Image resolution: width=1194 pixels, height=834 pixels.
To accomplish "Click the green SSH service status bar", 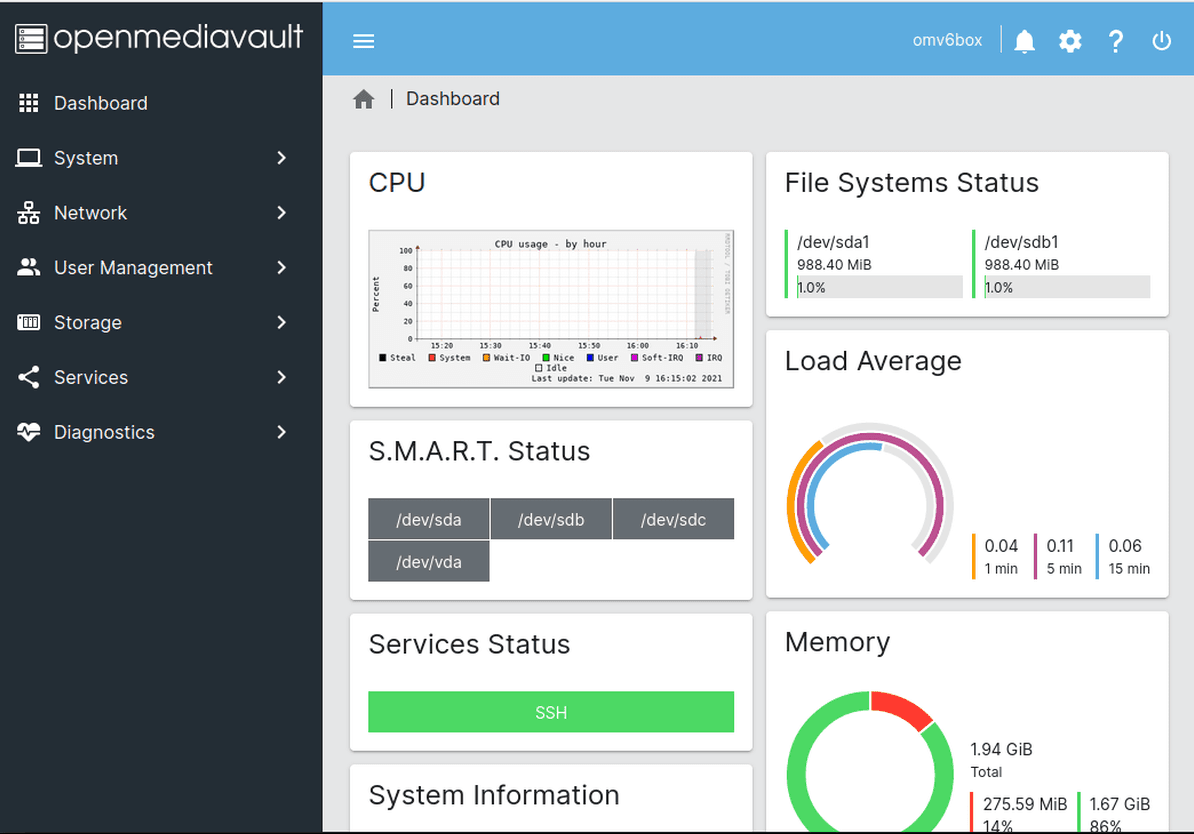I will pos(551,712).
